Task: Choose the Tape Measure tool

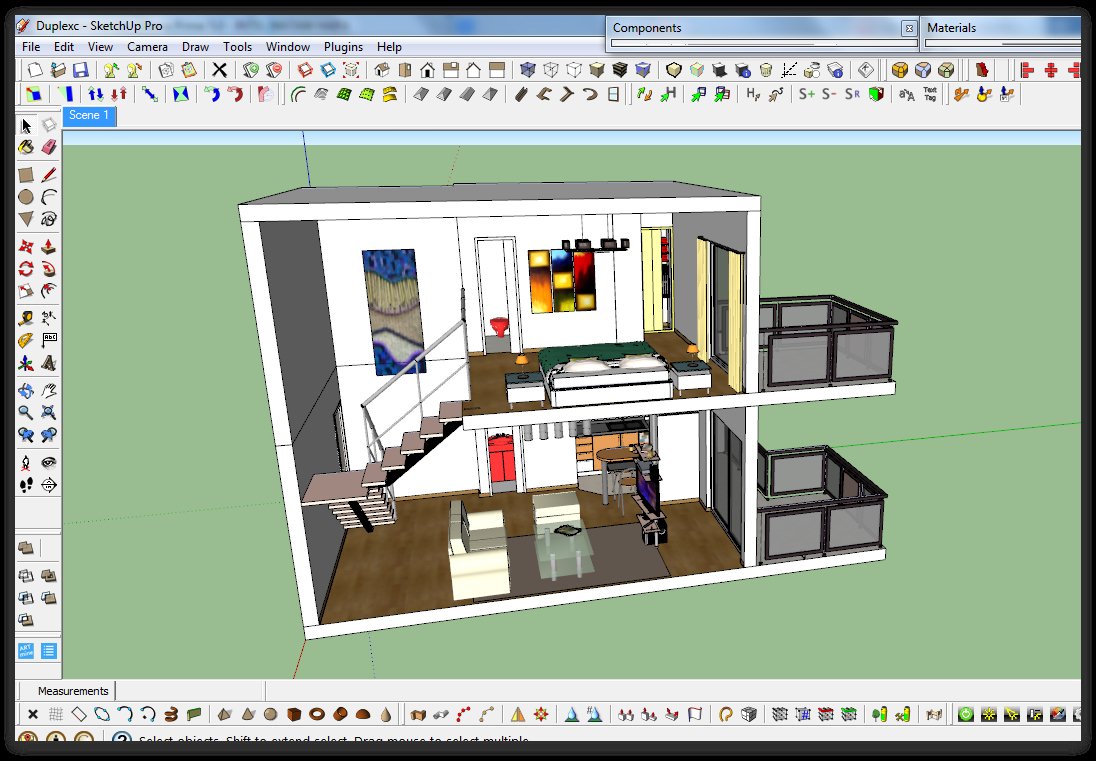Action: (26, 318)
